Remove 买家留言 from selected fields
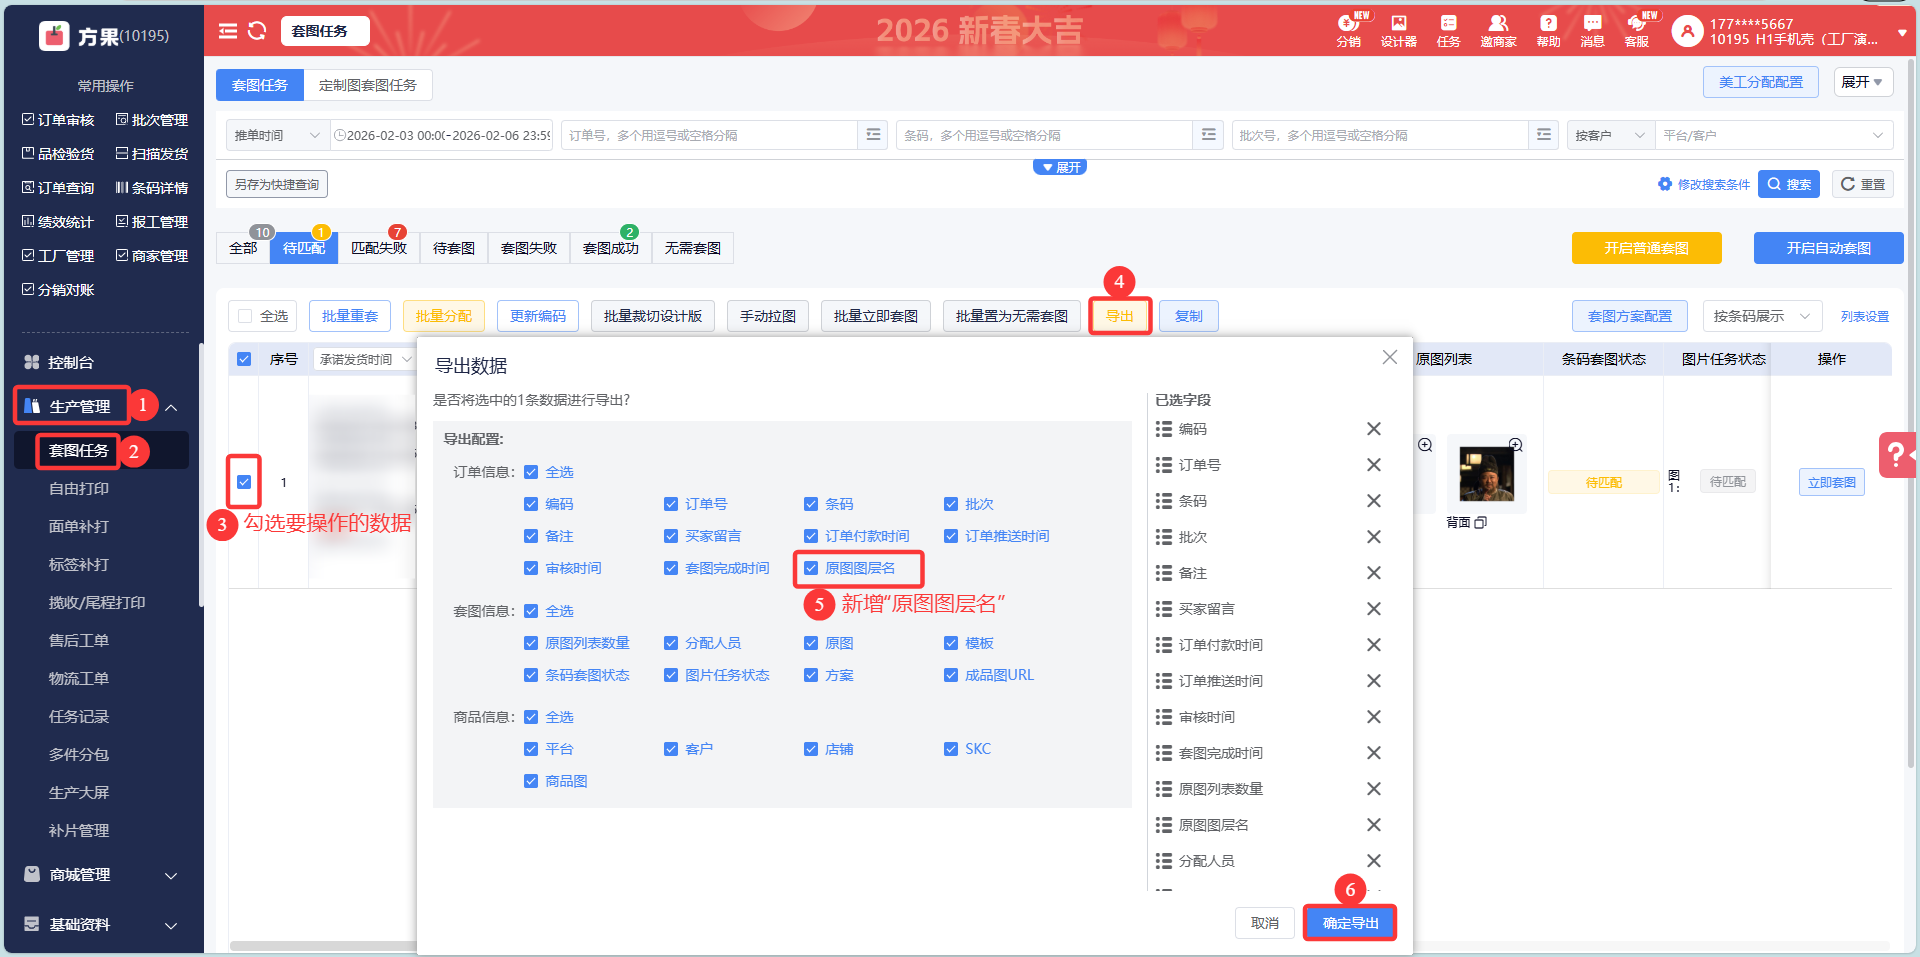 tap(1373, 609)
